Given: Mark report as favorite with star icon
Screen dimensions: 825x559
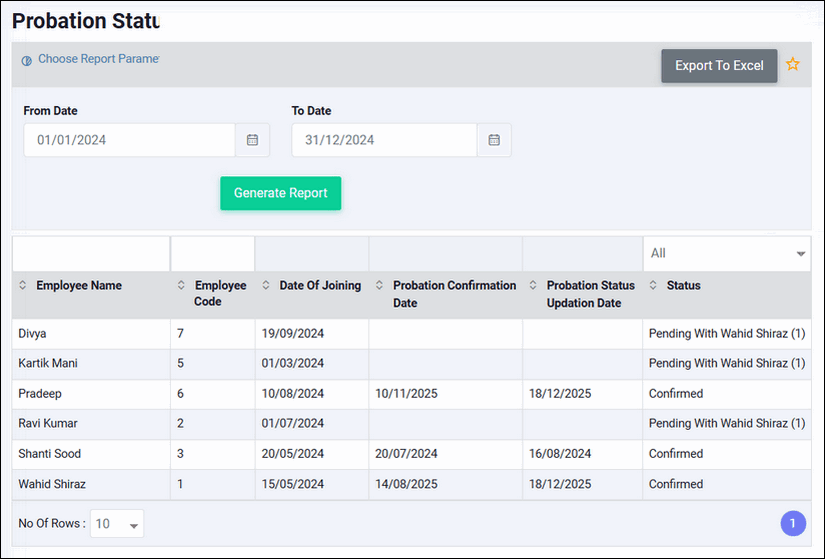Looking at the screenshot, I should tap(793, 65).
